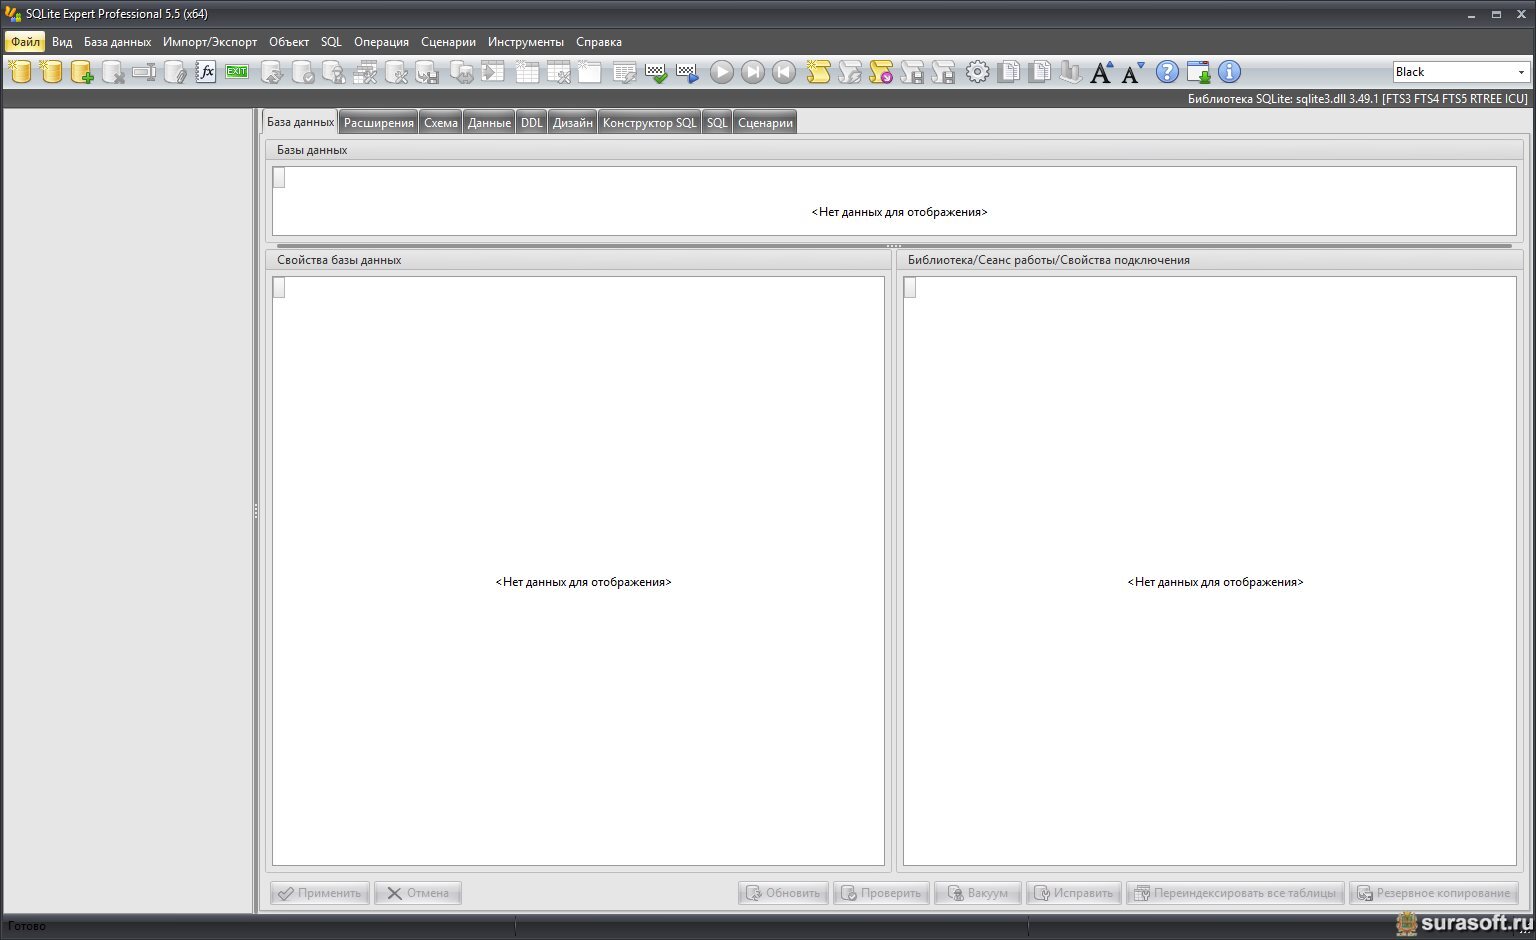The width and height of the screenshot is (1536, 940).
Task: Open the Импорт/Экспорт menu
Action: [210, 42]
